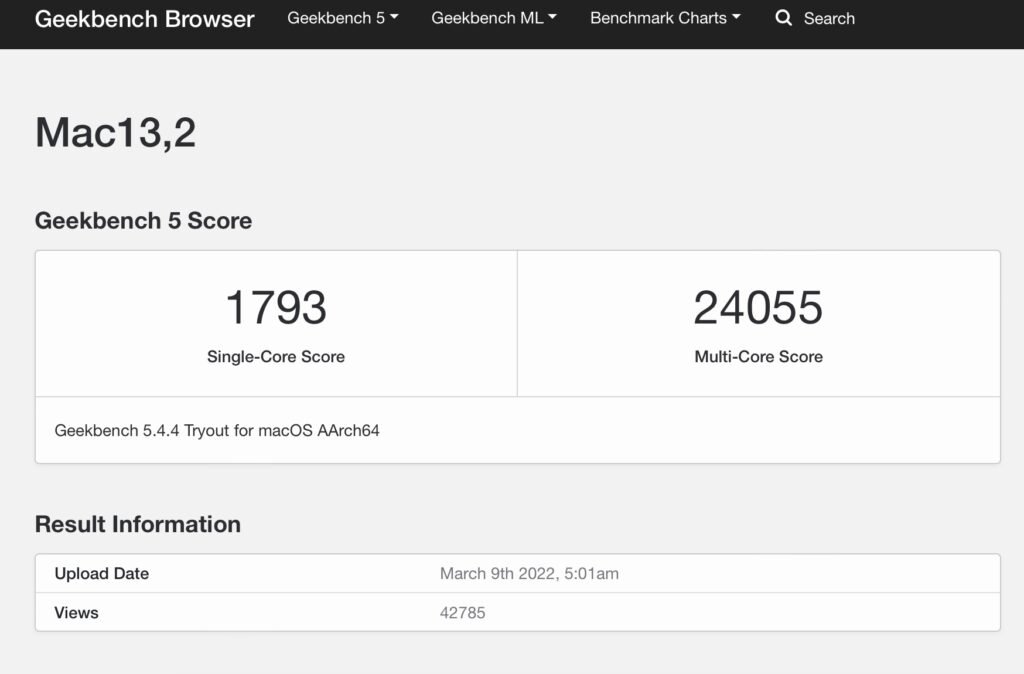Image resolution: width=1024 pixels, height=674 pixels.
Task: Click the Geekbench 5 Score heading
Action: (143, 221)
